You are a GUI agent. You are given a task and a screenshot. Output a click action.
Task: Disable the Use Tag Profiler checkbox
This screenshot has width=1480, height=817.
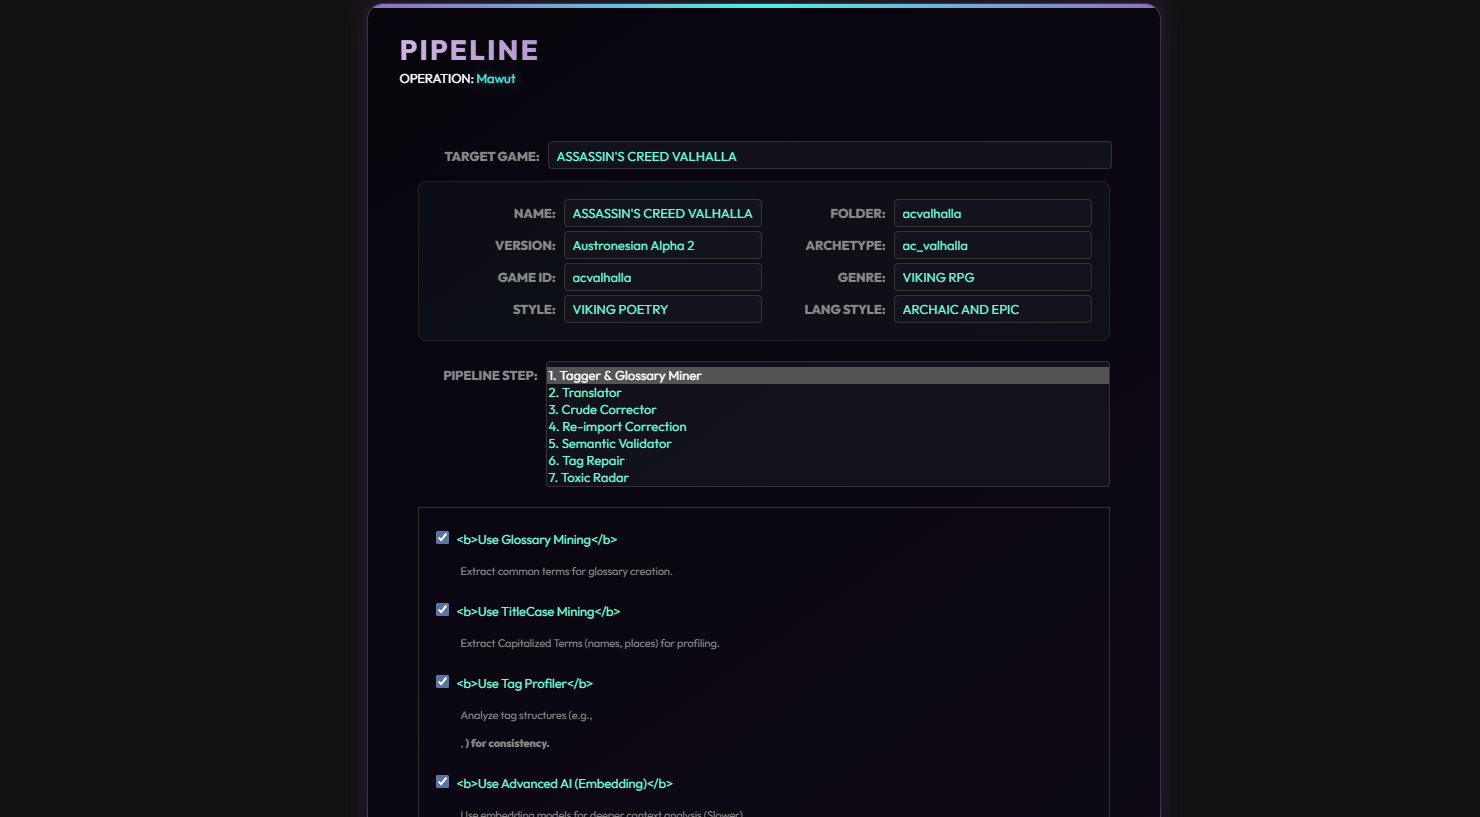442,682
